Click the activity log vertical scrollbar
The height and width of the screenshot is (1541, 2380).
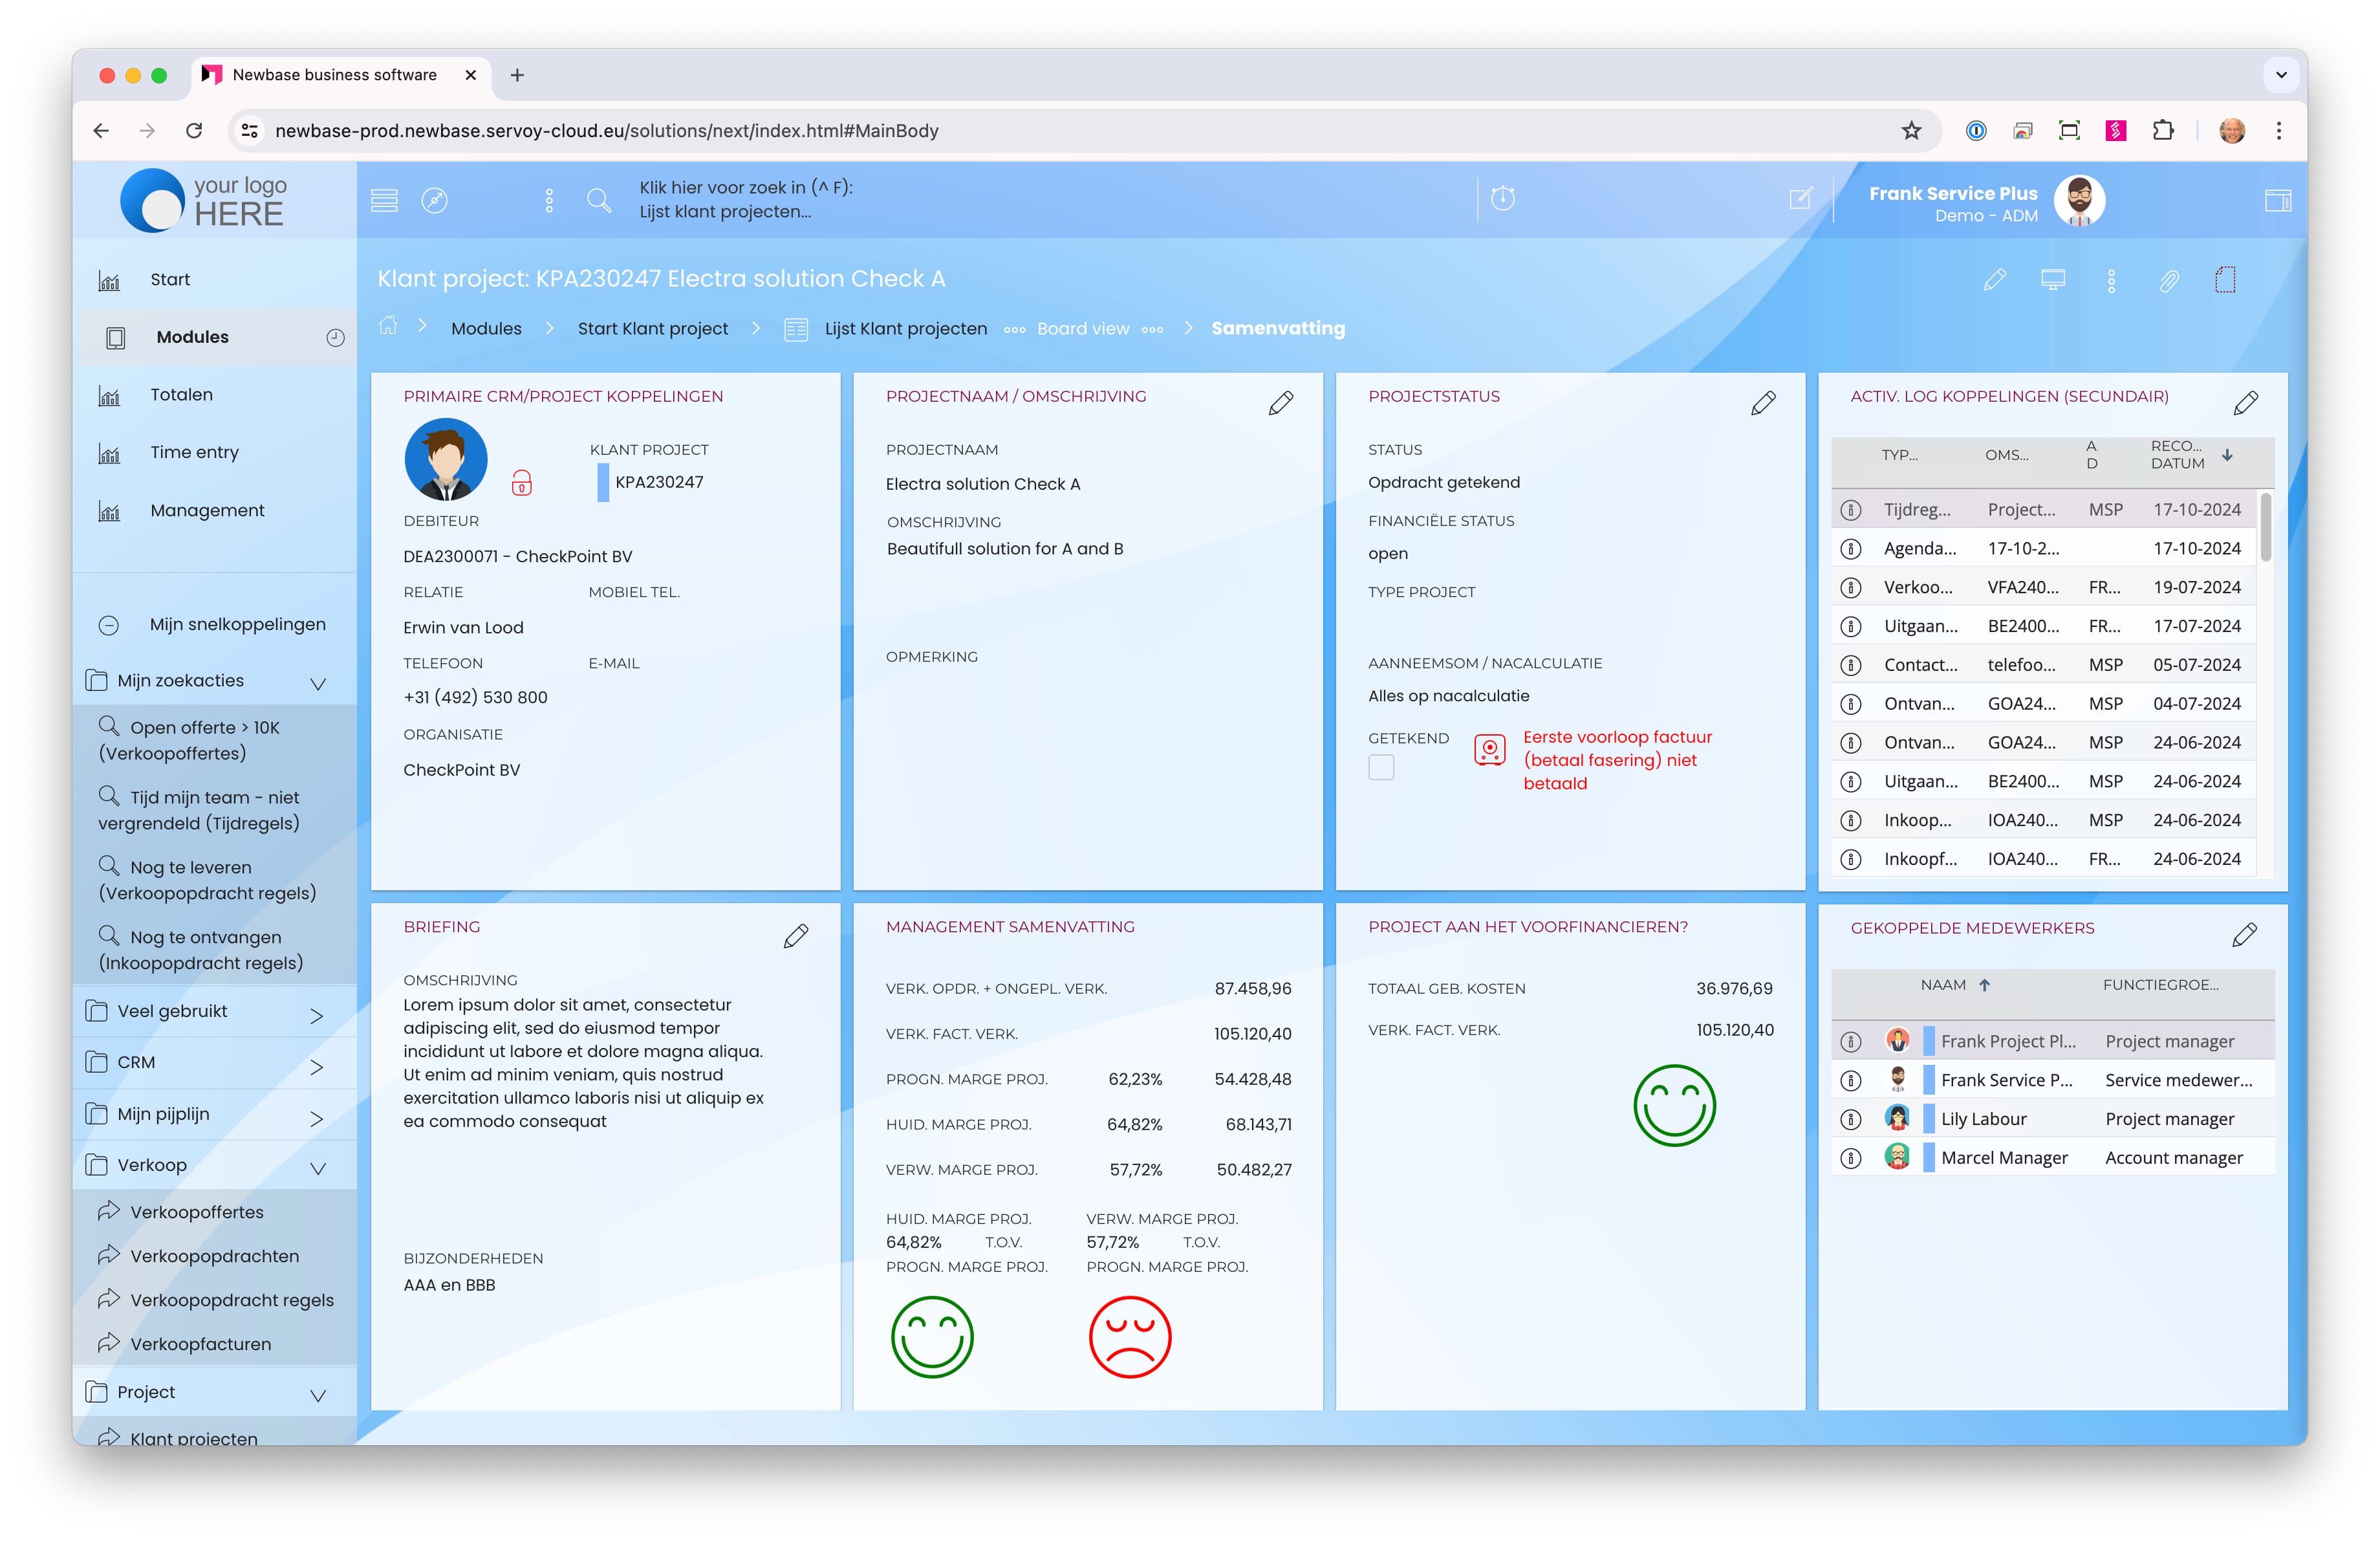tap(2265, 527)
